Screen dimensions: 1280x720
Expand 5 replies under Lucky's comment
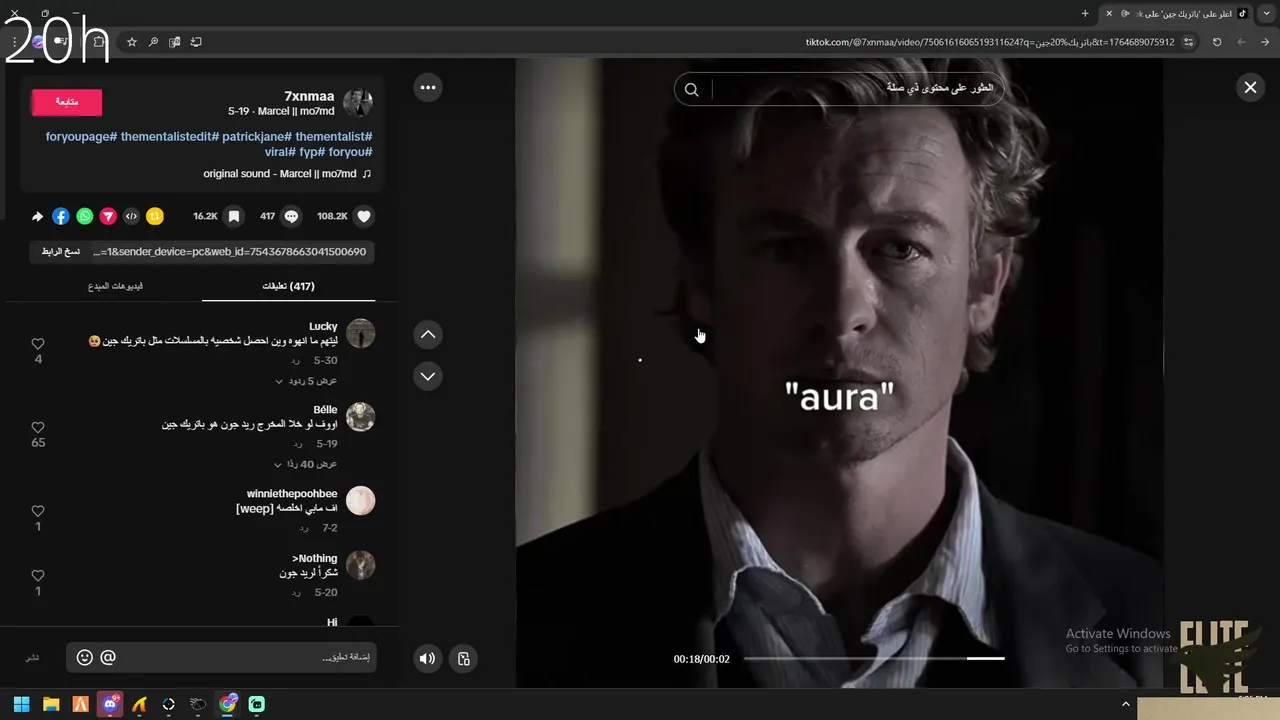click(x=306, y=381)
